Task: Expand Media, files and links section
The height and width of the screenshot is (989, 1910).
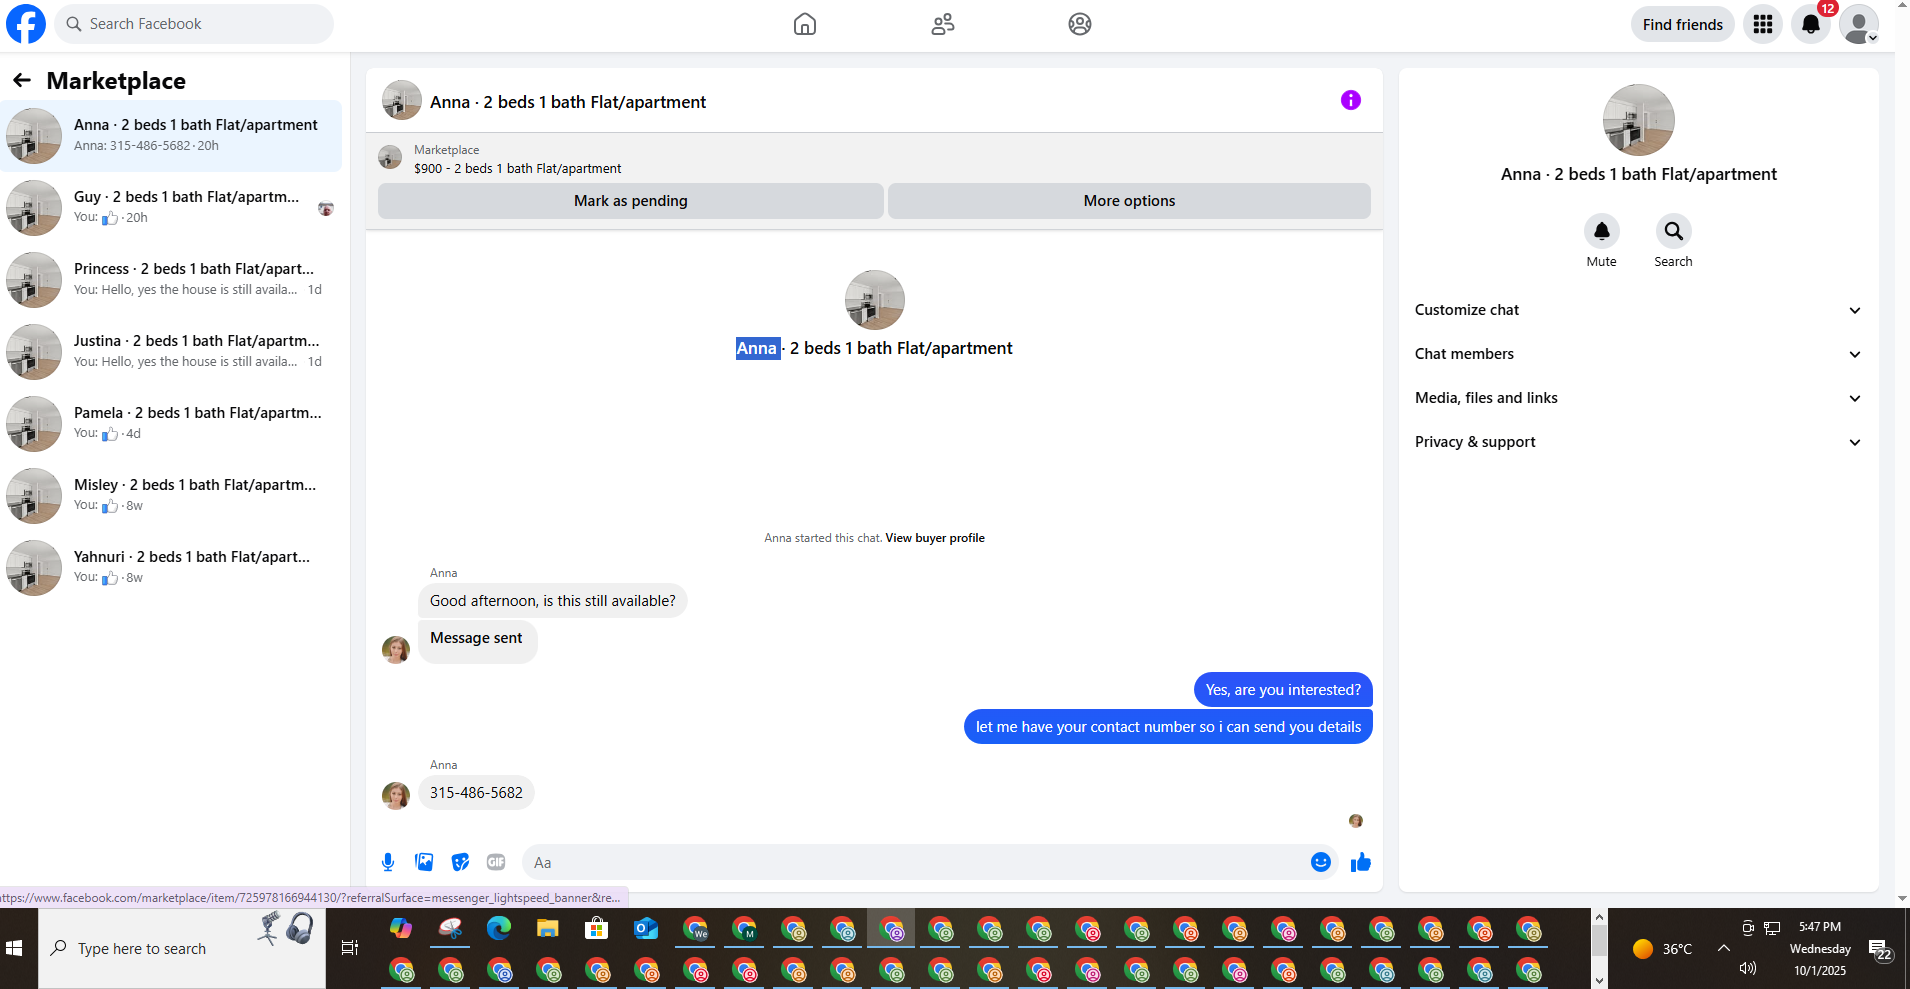Action: point(1639,398)
